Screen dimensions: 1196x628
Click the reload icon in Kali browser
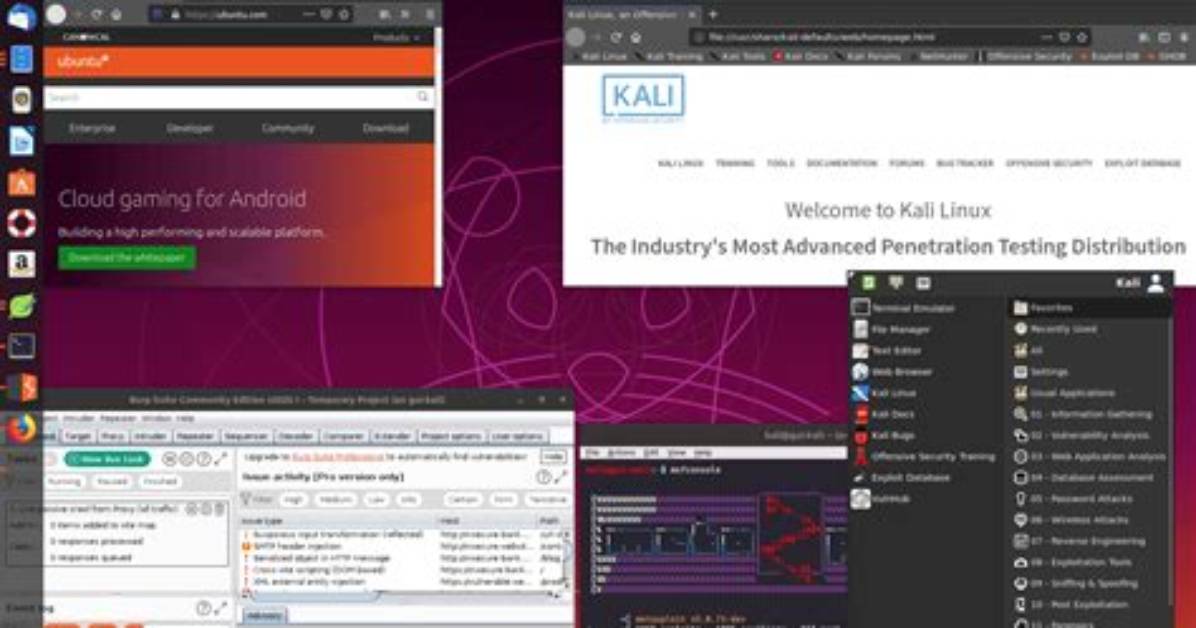[616, 37]
